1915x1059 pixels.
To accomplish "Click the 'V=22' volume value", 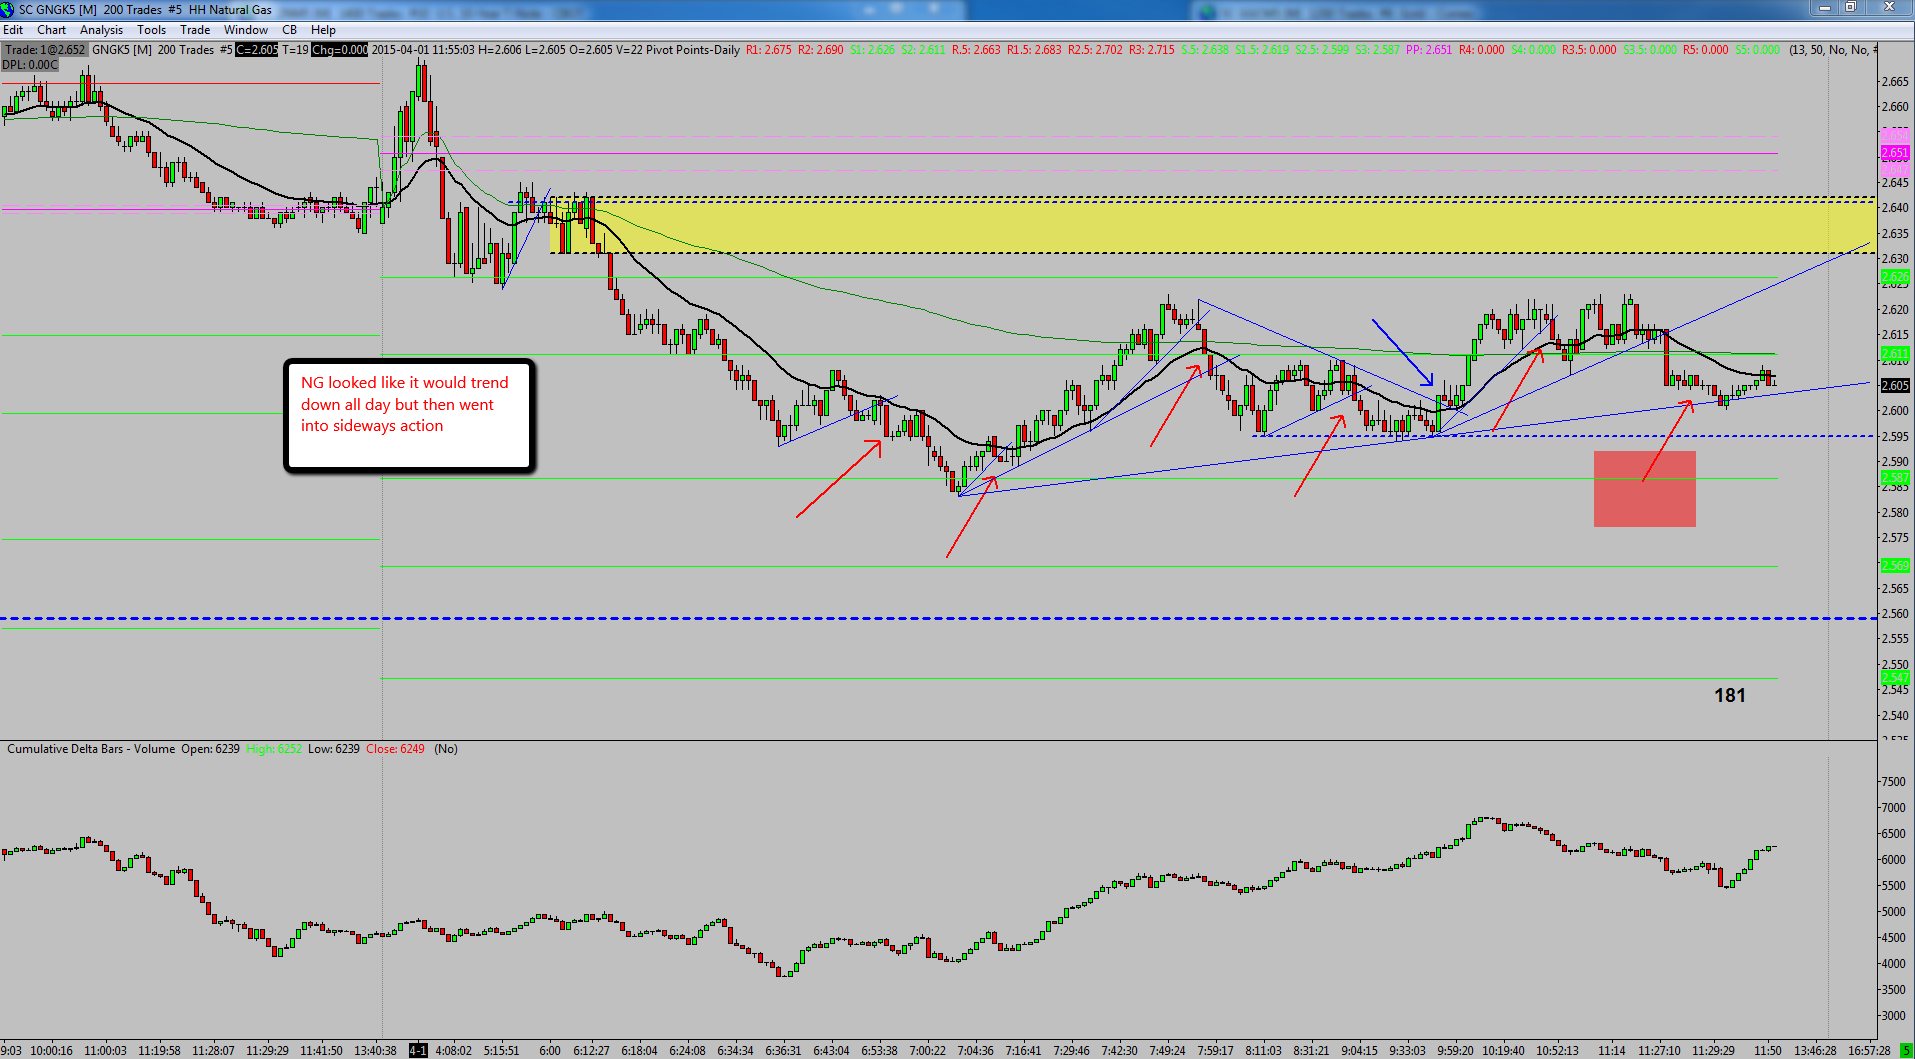I will 630,50.
